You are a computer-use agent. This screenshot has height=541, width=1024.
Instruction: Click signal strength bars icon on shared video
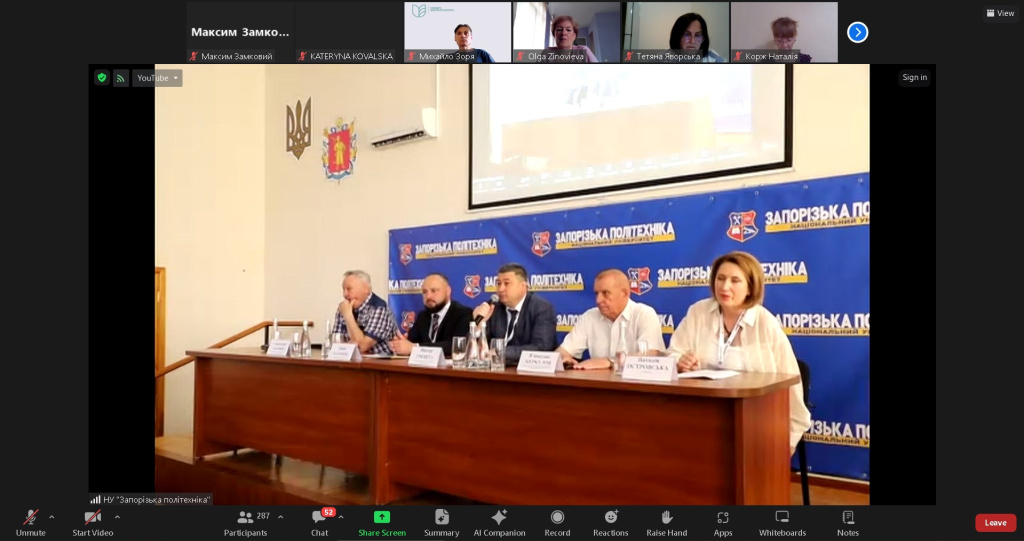coord(95,500)
